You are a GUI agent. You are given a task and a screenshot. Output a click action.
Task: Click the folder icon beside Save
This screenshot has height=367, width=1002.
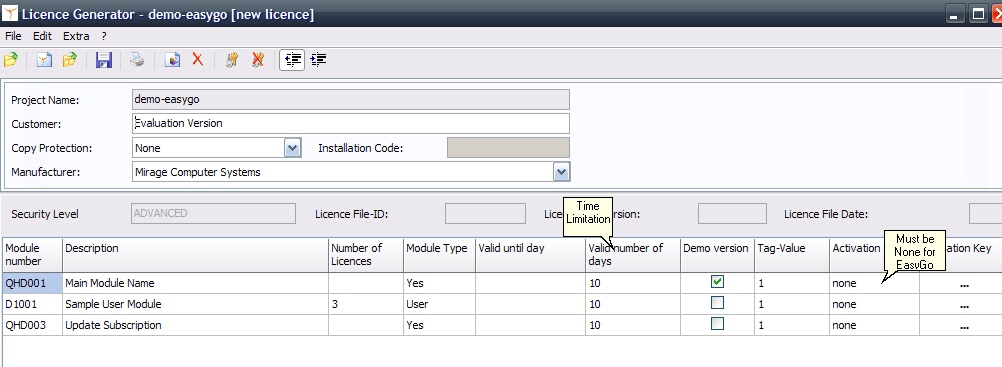70,60
